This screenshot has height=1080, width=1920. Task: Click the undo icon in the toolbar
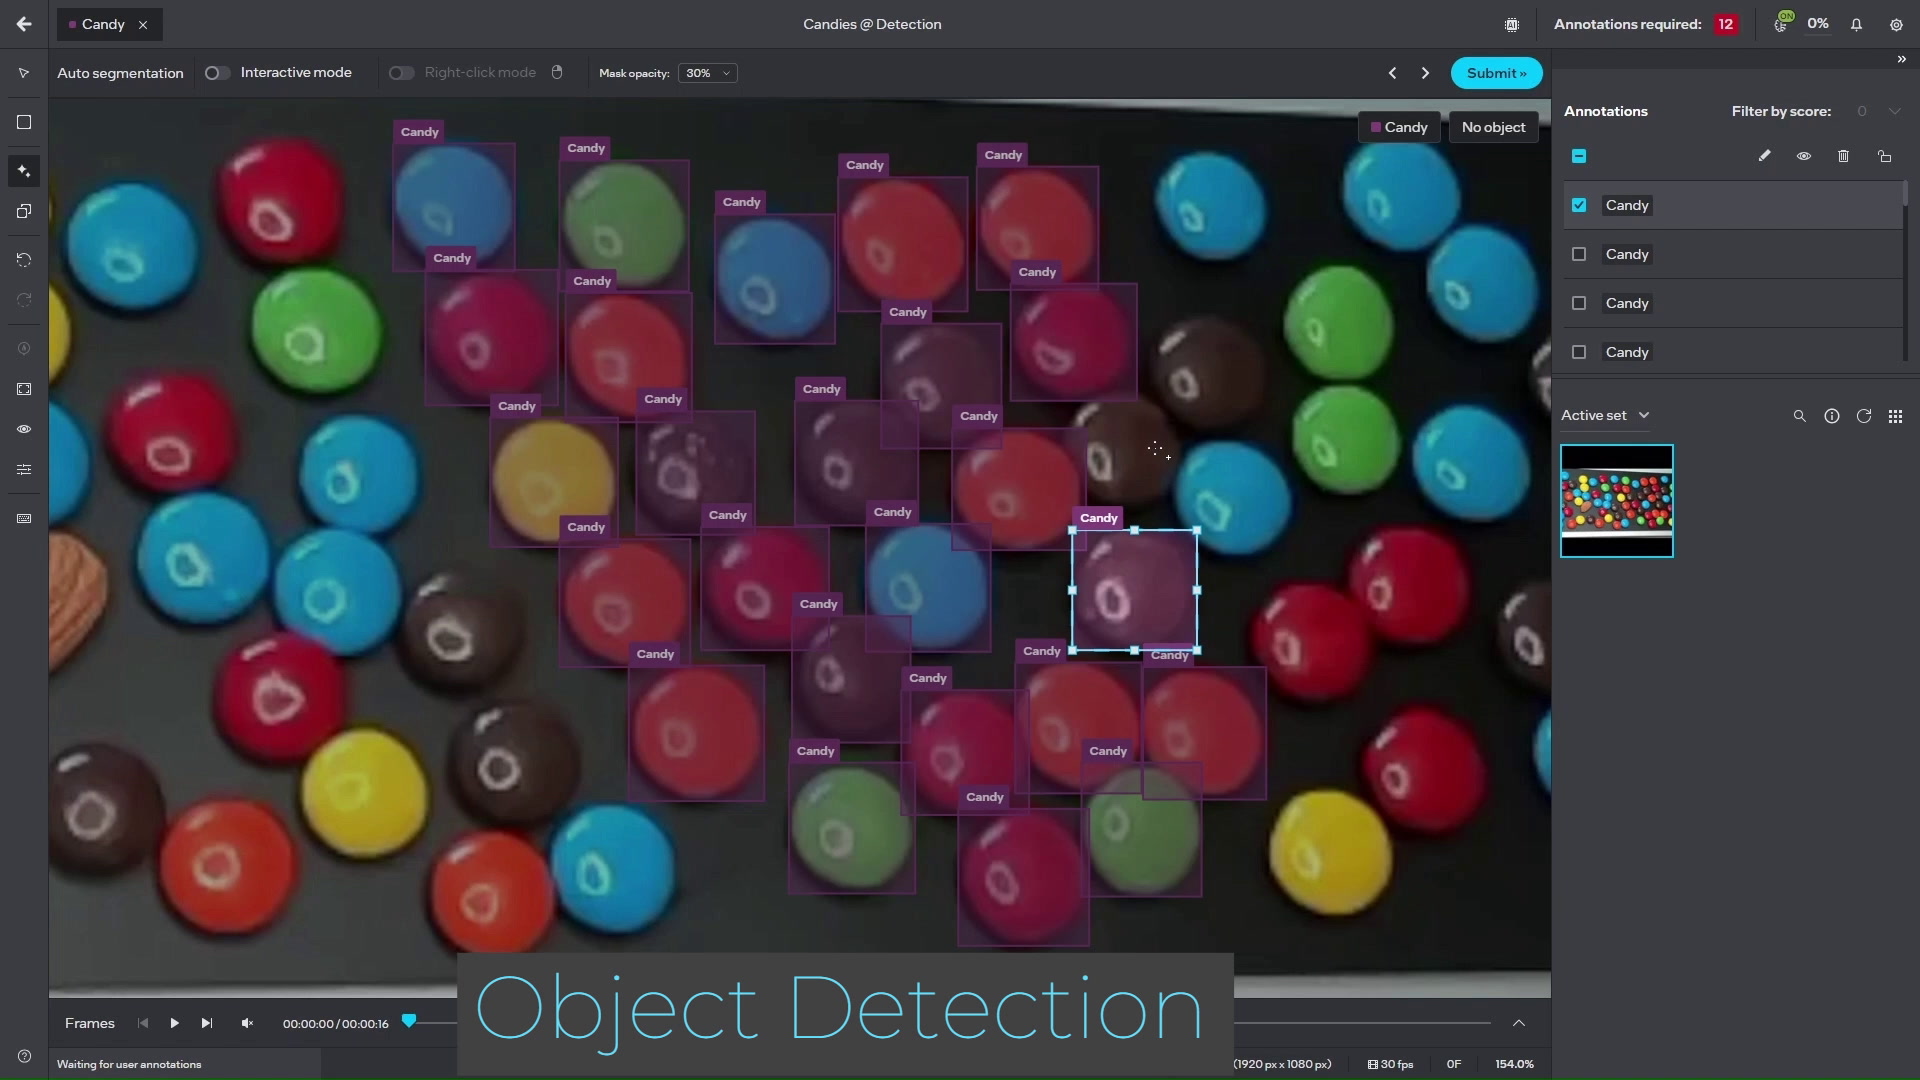(23, 259)
